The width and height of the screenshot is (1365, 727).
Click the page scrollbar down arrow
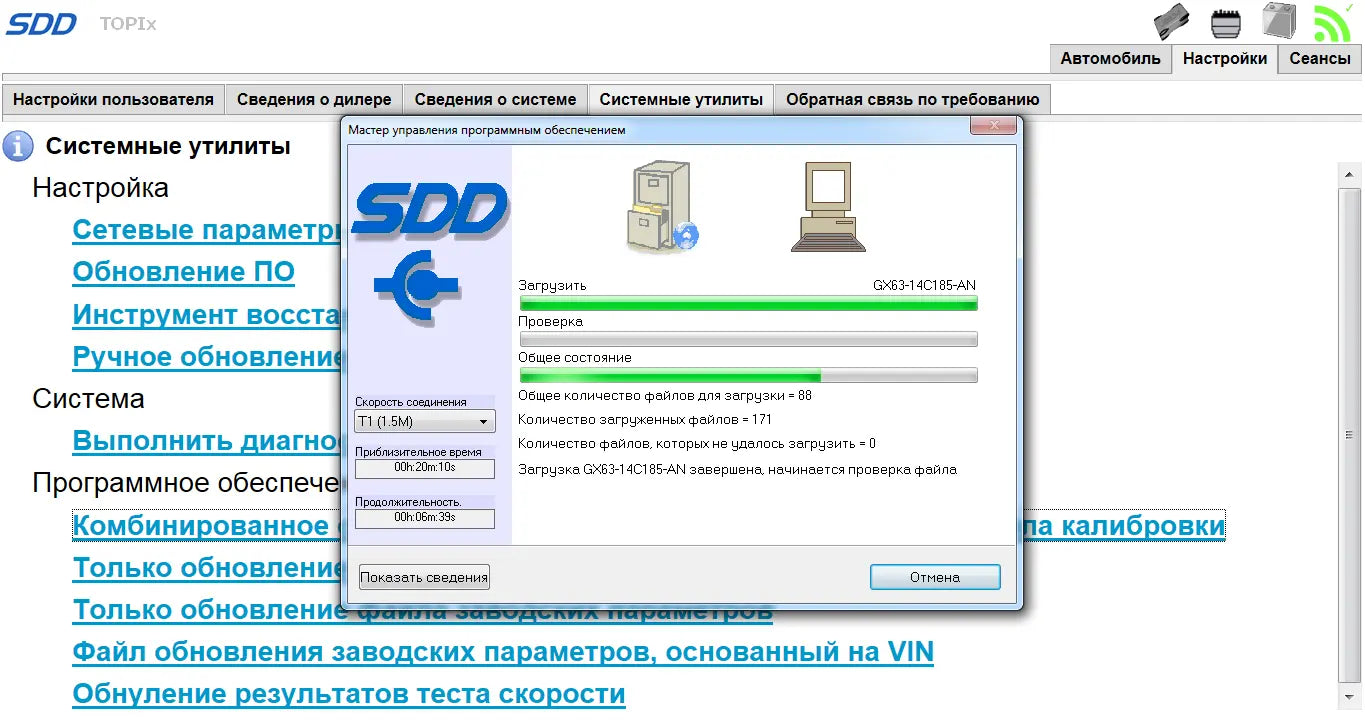[1349, 697]
